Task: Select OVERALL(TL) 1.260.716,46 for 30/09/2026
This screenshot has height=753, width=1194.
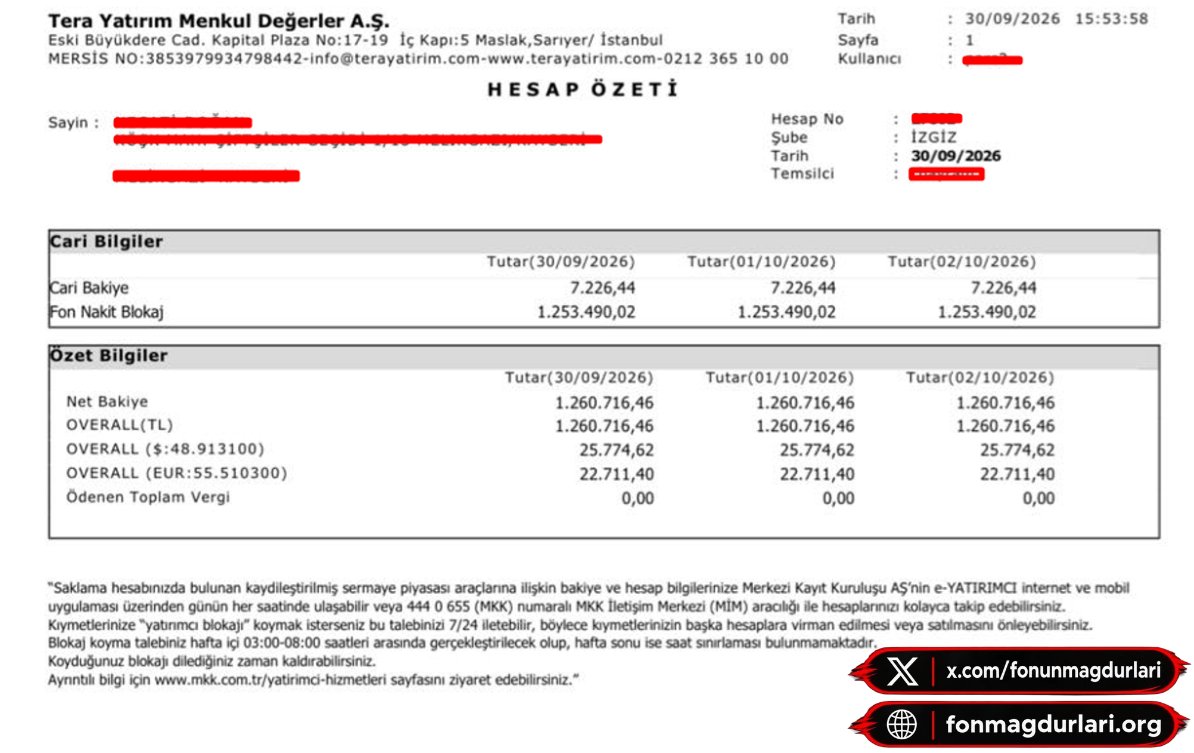Action: [604, 426]
